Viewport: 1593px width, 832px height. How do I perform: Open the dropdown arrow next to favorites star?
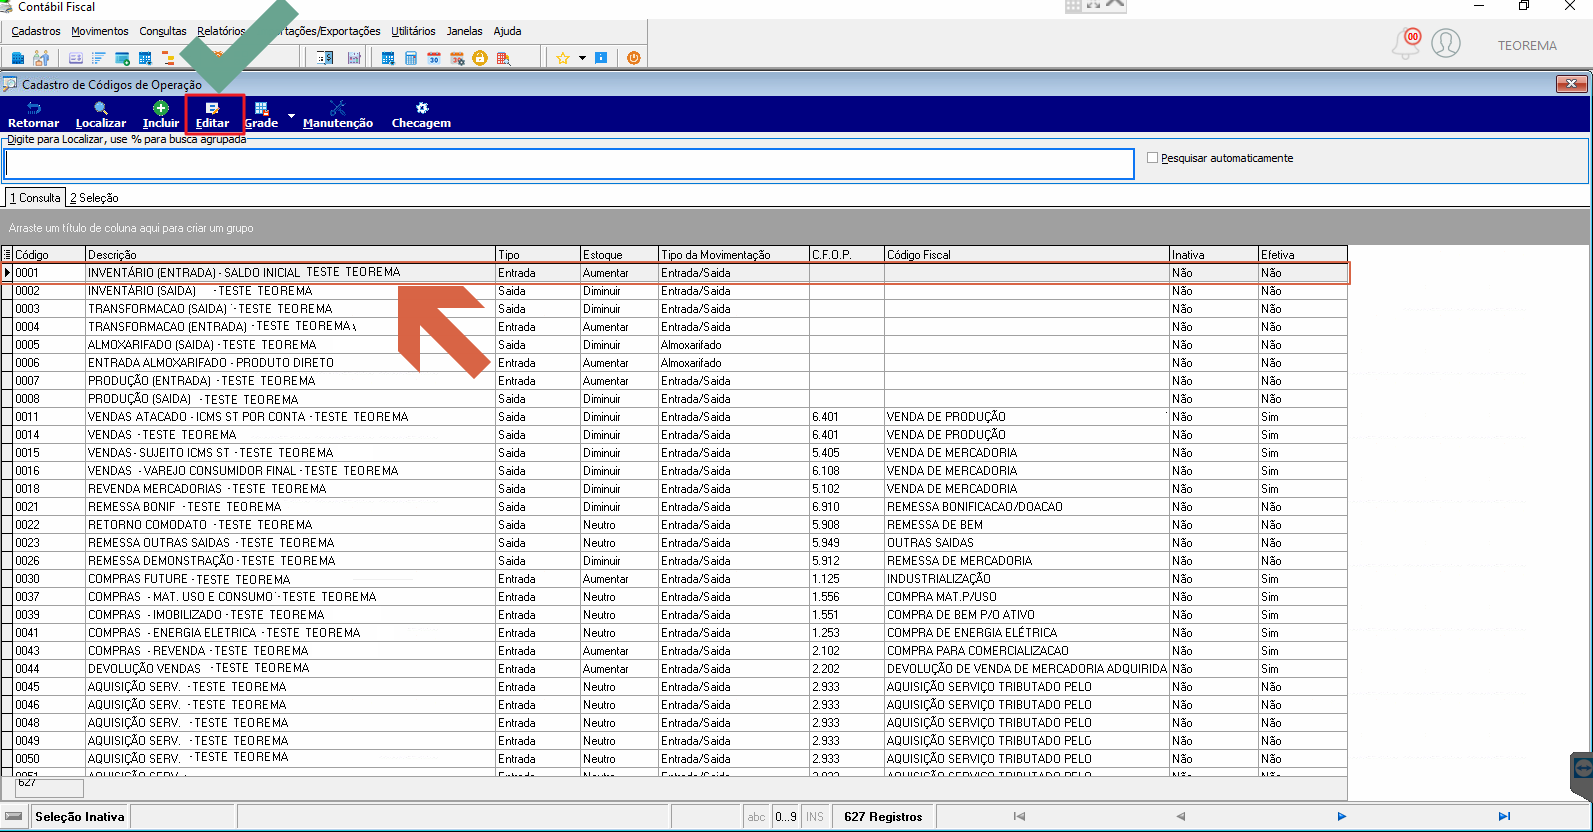582,58
